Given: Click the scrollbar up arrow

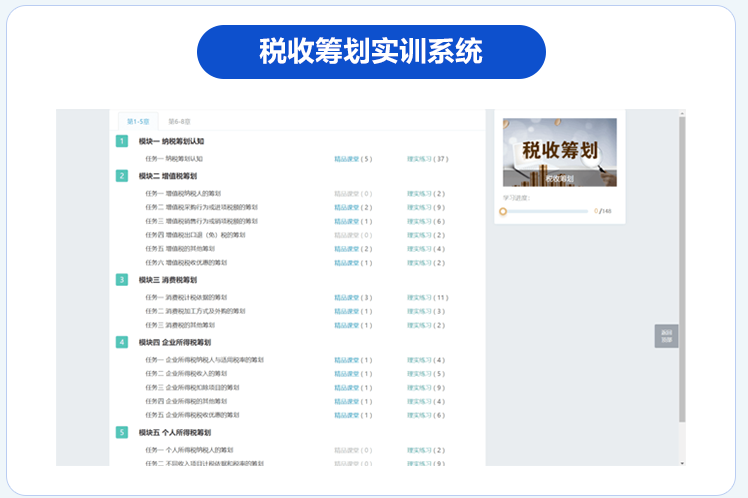Looking at the screenshot, I should pyautogui.click(x=682, y=114).
